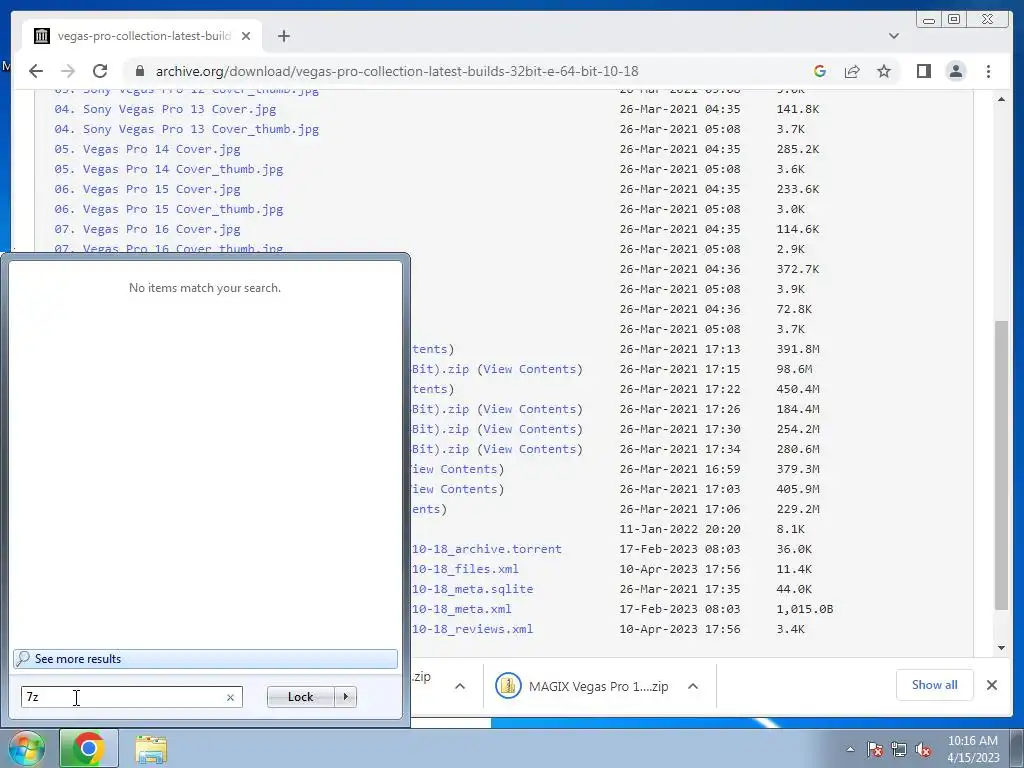
Task: Click the 26-Mar-2021 17:13 date text
Action: click(x=680, y=349)
